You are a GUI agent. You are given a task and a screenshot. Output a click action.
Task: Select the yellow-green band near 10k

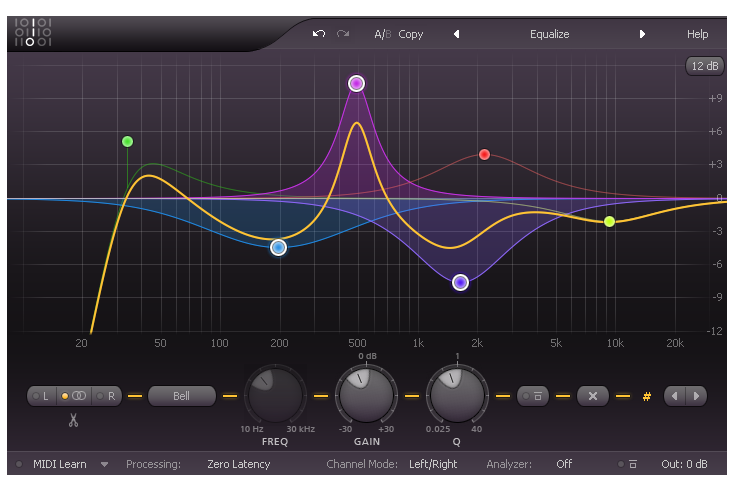pyautogui.click(x=609, y=221)
